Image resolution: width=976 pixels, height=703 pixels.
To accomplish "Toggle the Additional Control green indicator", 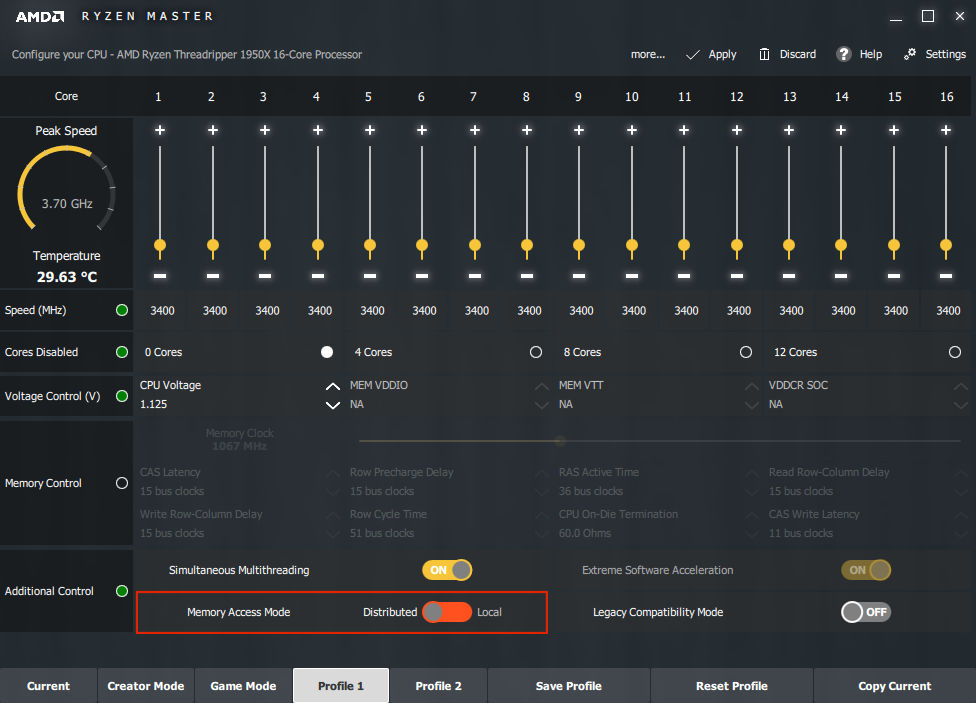I will point(122,591).
